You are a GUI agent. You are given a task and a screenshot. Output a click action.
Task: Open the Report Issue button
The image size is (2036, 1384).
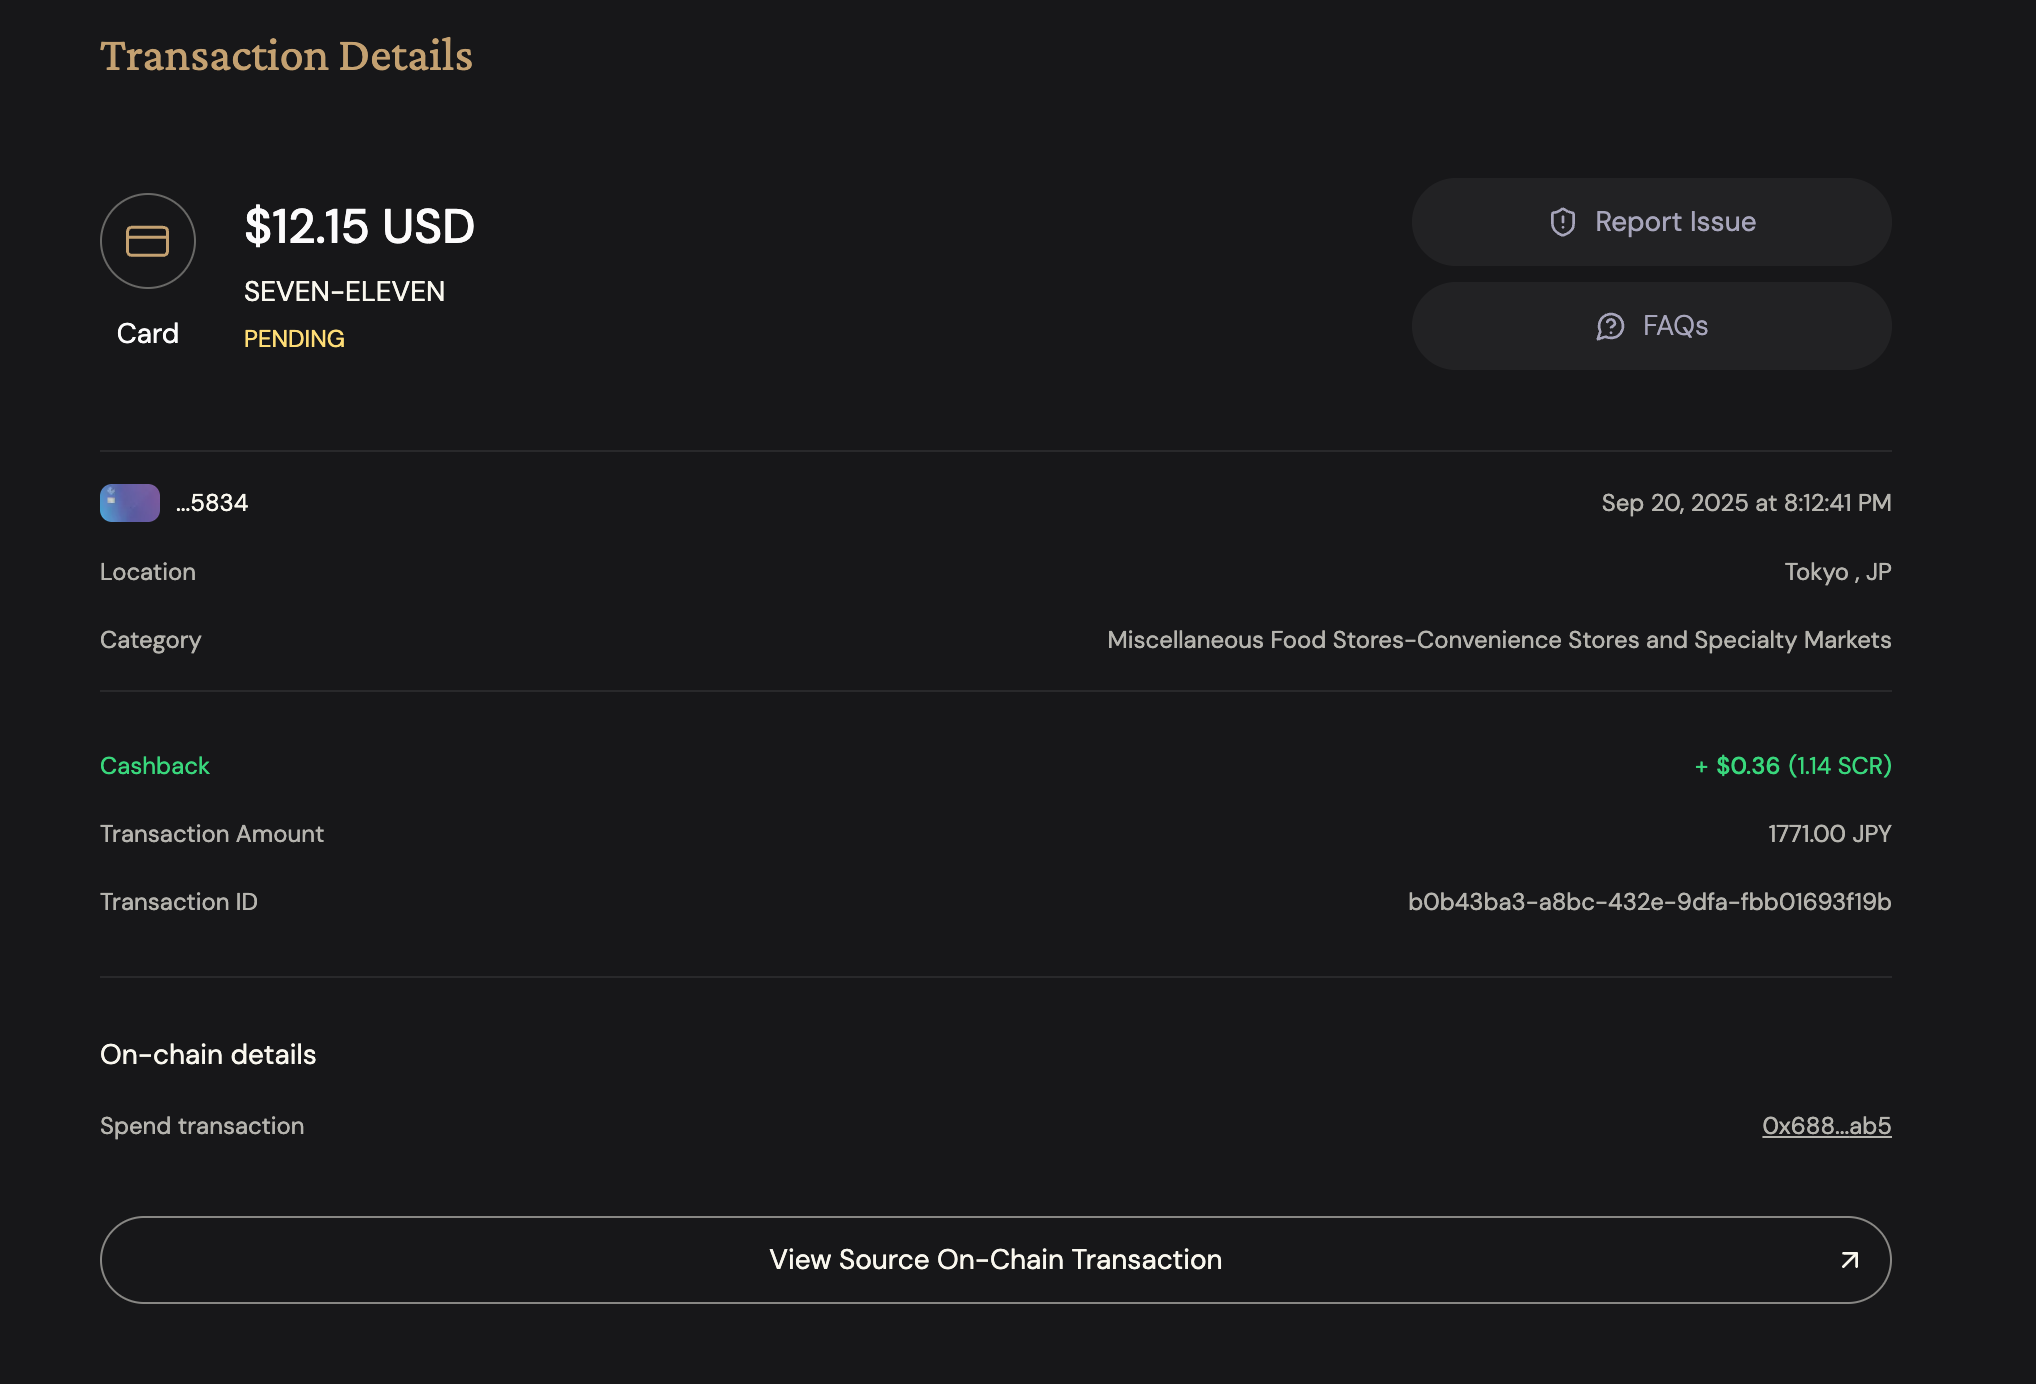click(1651, 222)
